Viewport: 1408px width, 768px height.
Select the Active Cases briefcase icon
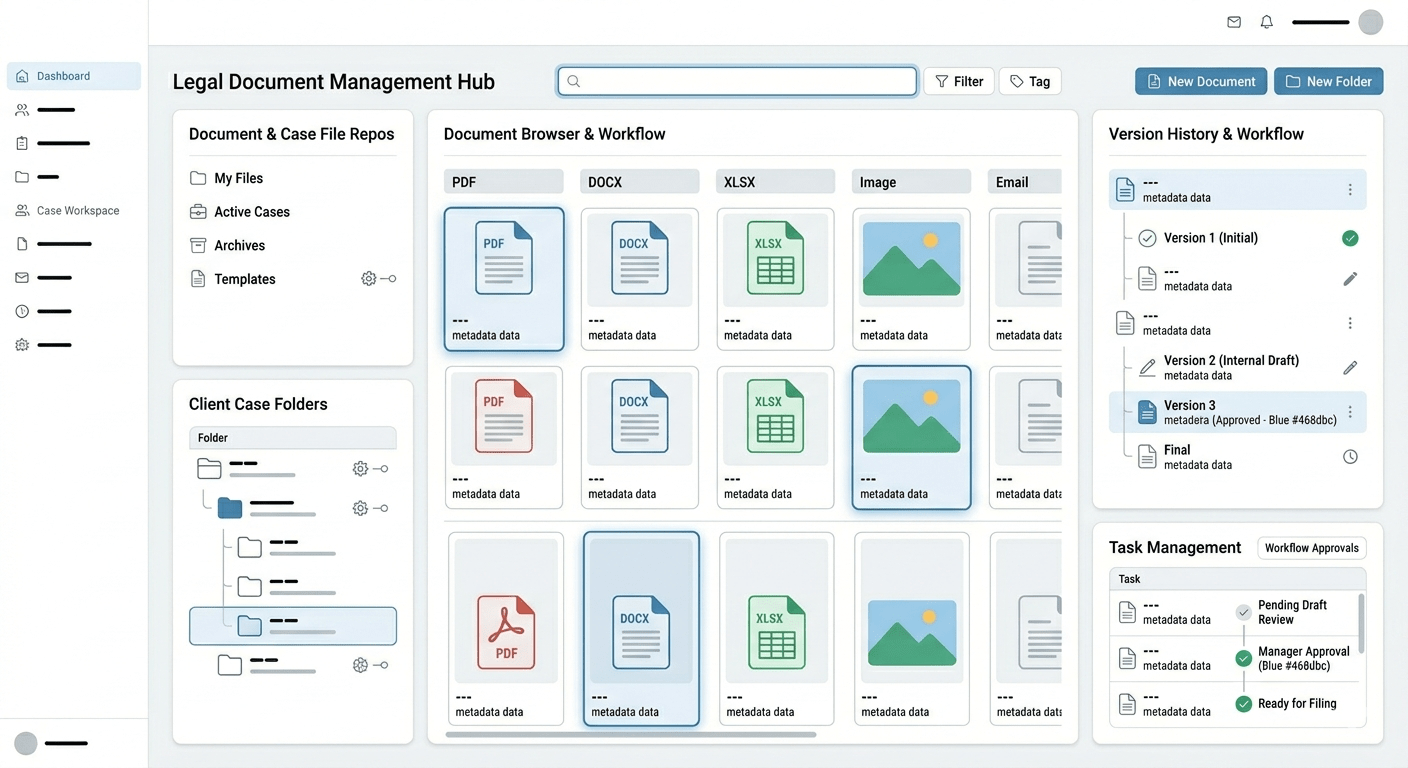pyautogui.click(x=198, y=212)
